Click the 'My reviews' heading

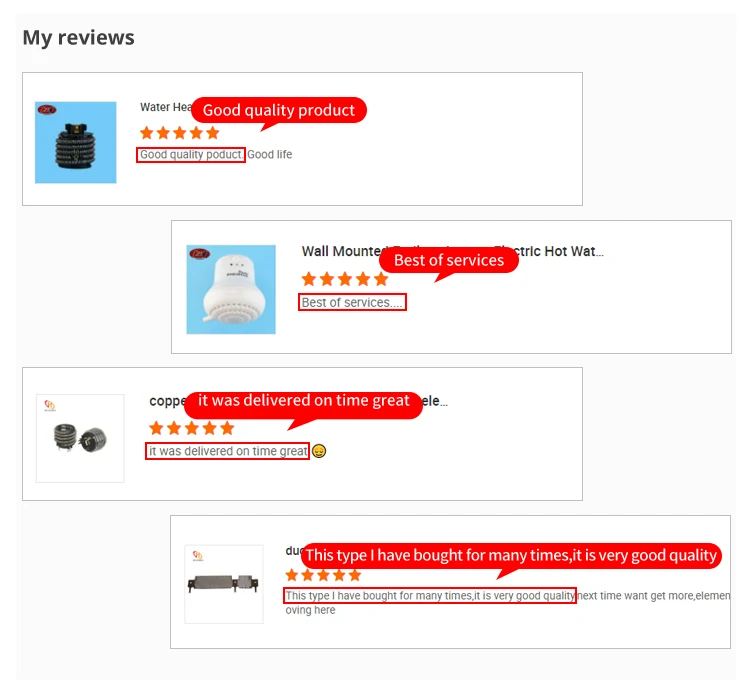(x=78, y=37)
